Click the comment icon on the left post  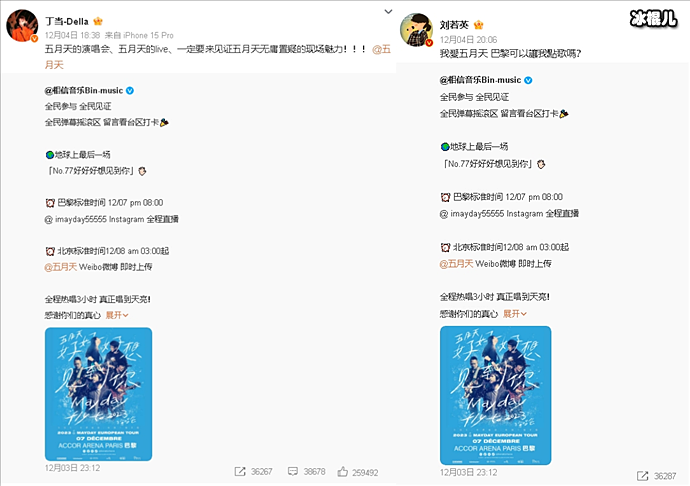coord(293,471)
